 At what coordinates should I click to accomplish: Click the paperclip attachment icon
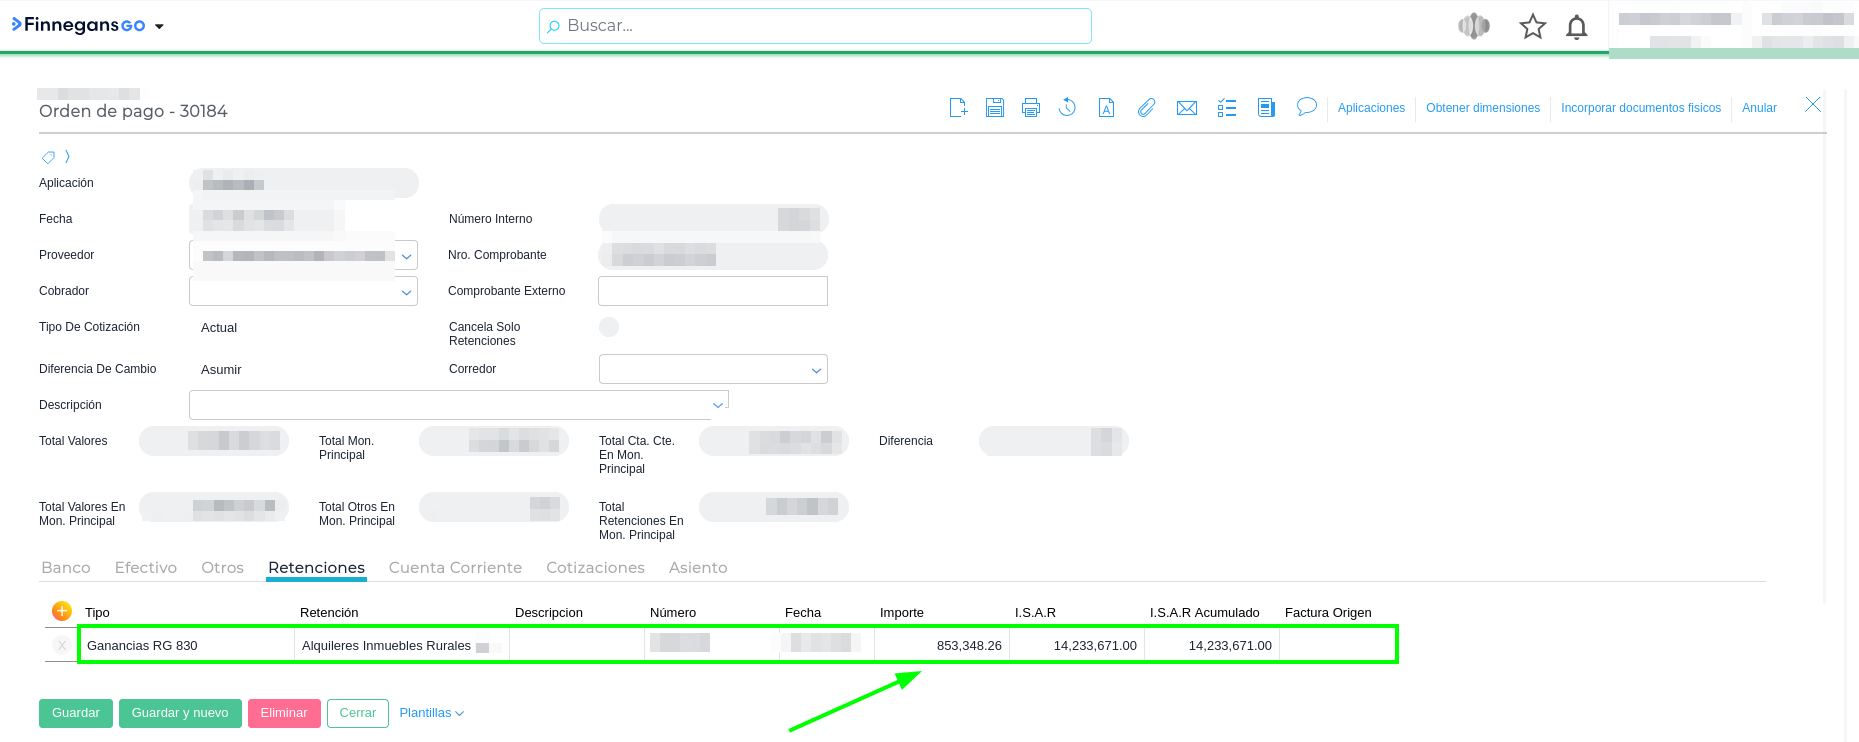1146,108
